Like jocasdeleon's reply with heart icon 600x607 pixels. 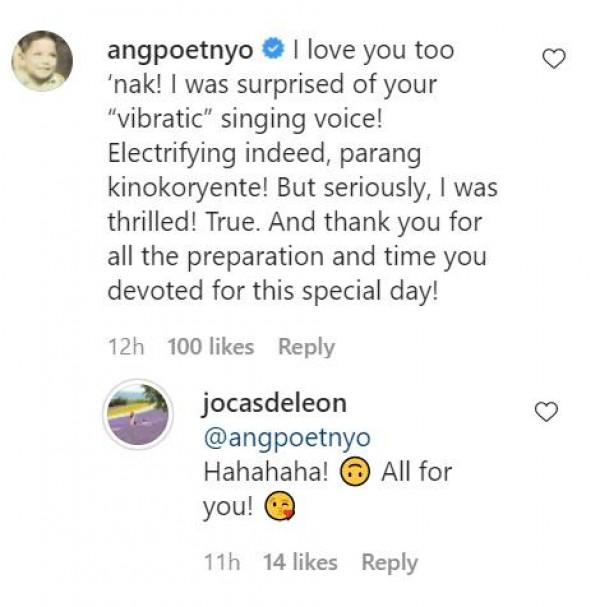546,412
